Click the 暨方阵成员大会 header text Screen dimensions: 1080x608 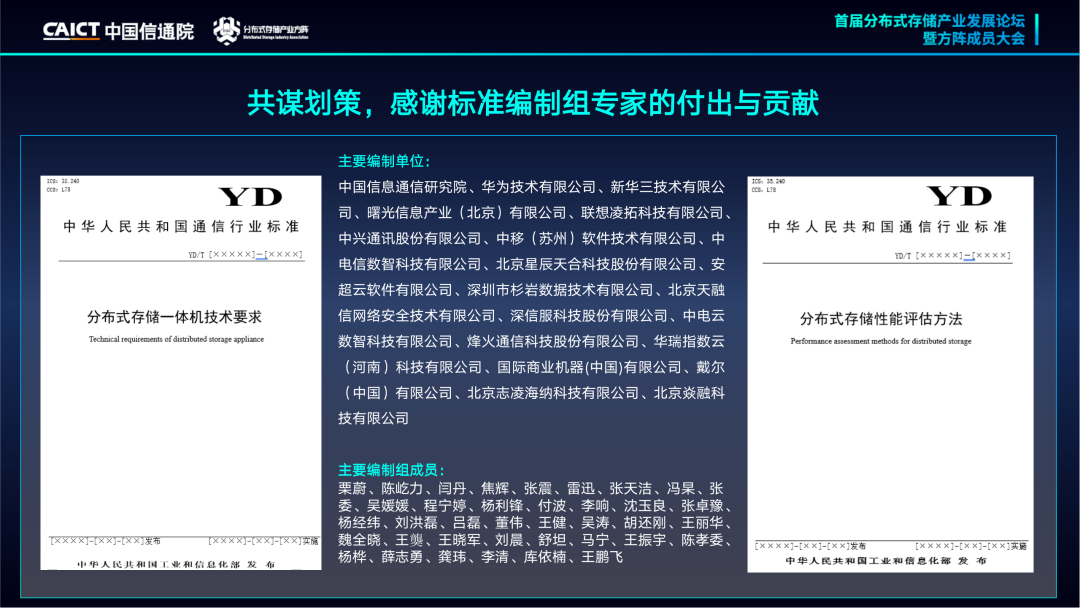[973, 39]
